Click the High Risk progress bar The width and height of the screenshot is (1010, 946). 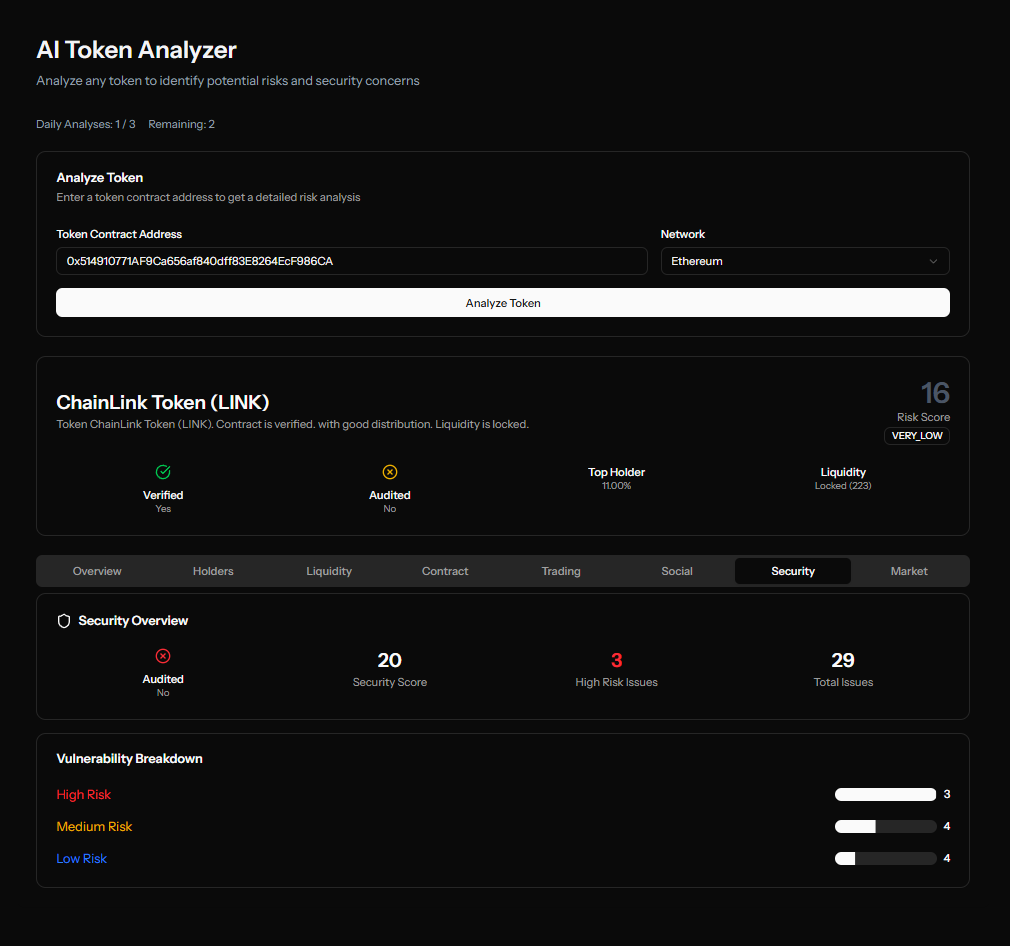pos(885,795)
